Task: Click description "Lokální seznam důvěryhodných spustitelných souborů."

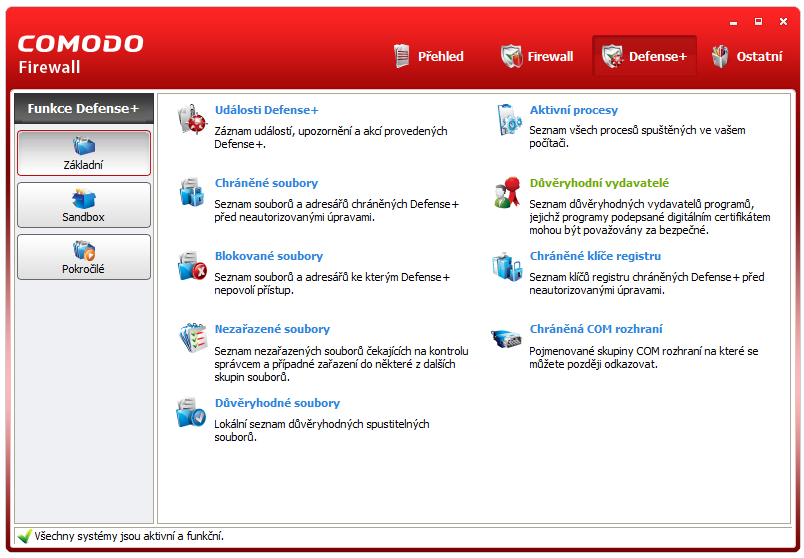Action: pyautogui.click(x=322, y=431)
